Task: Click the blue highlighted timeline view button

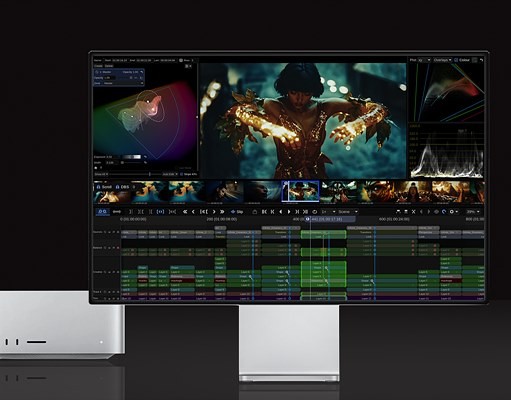Action: click(102, 212)
